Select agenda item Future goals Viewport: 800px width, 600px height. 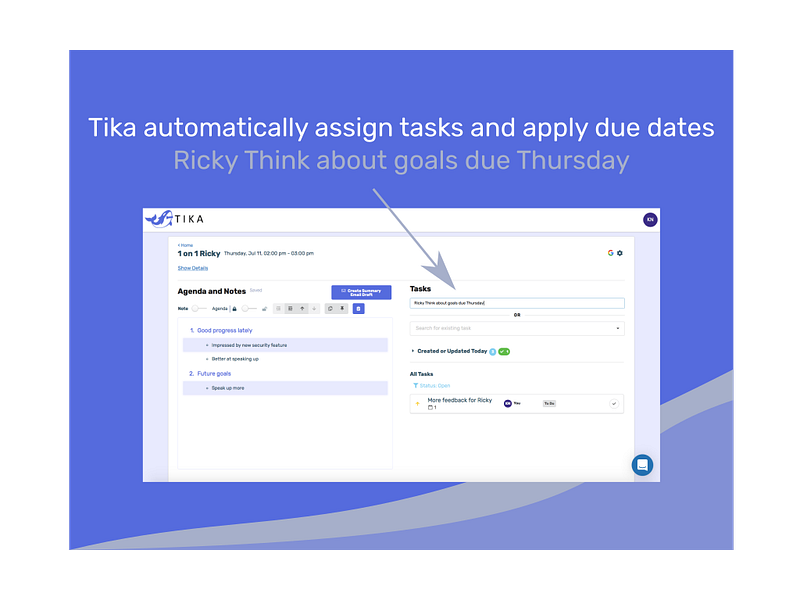214,374
